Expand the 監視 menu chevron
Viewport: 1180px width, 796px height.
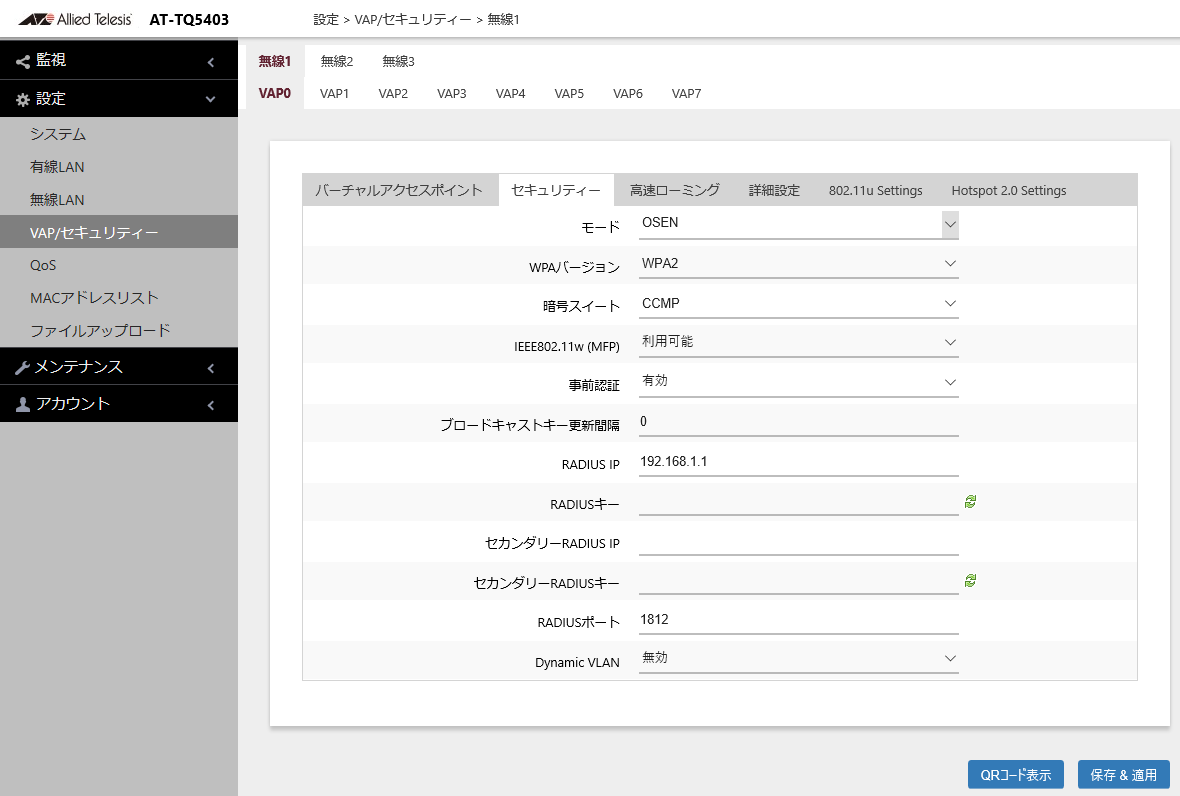(x=211, y=62)
